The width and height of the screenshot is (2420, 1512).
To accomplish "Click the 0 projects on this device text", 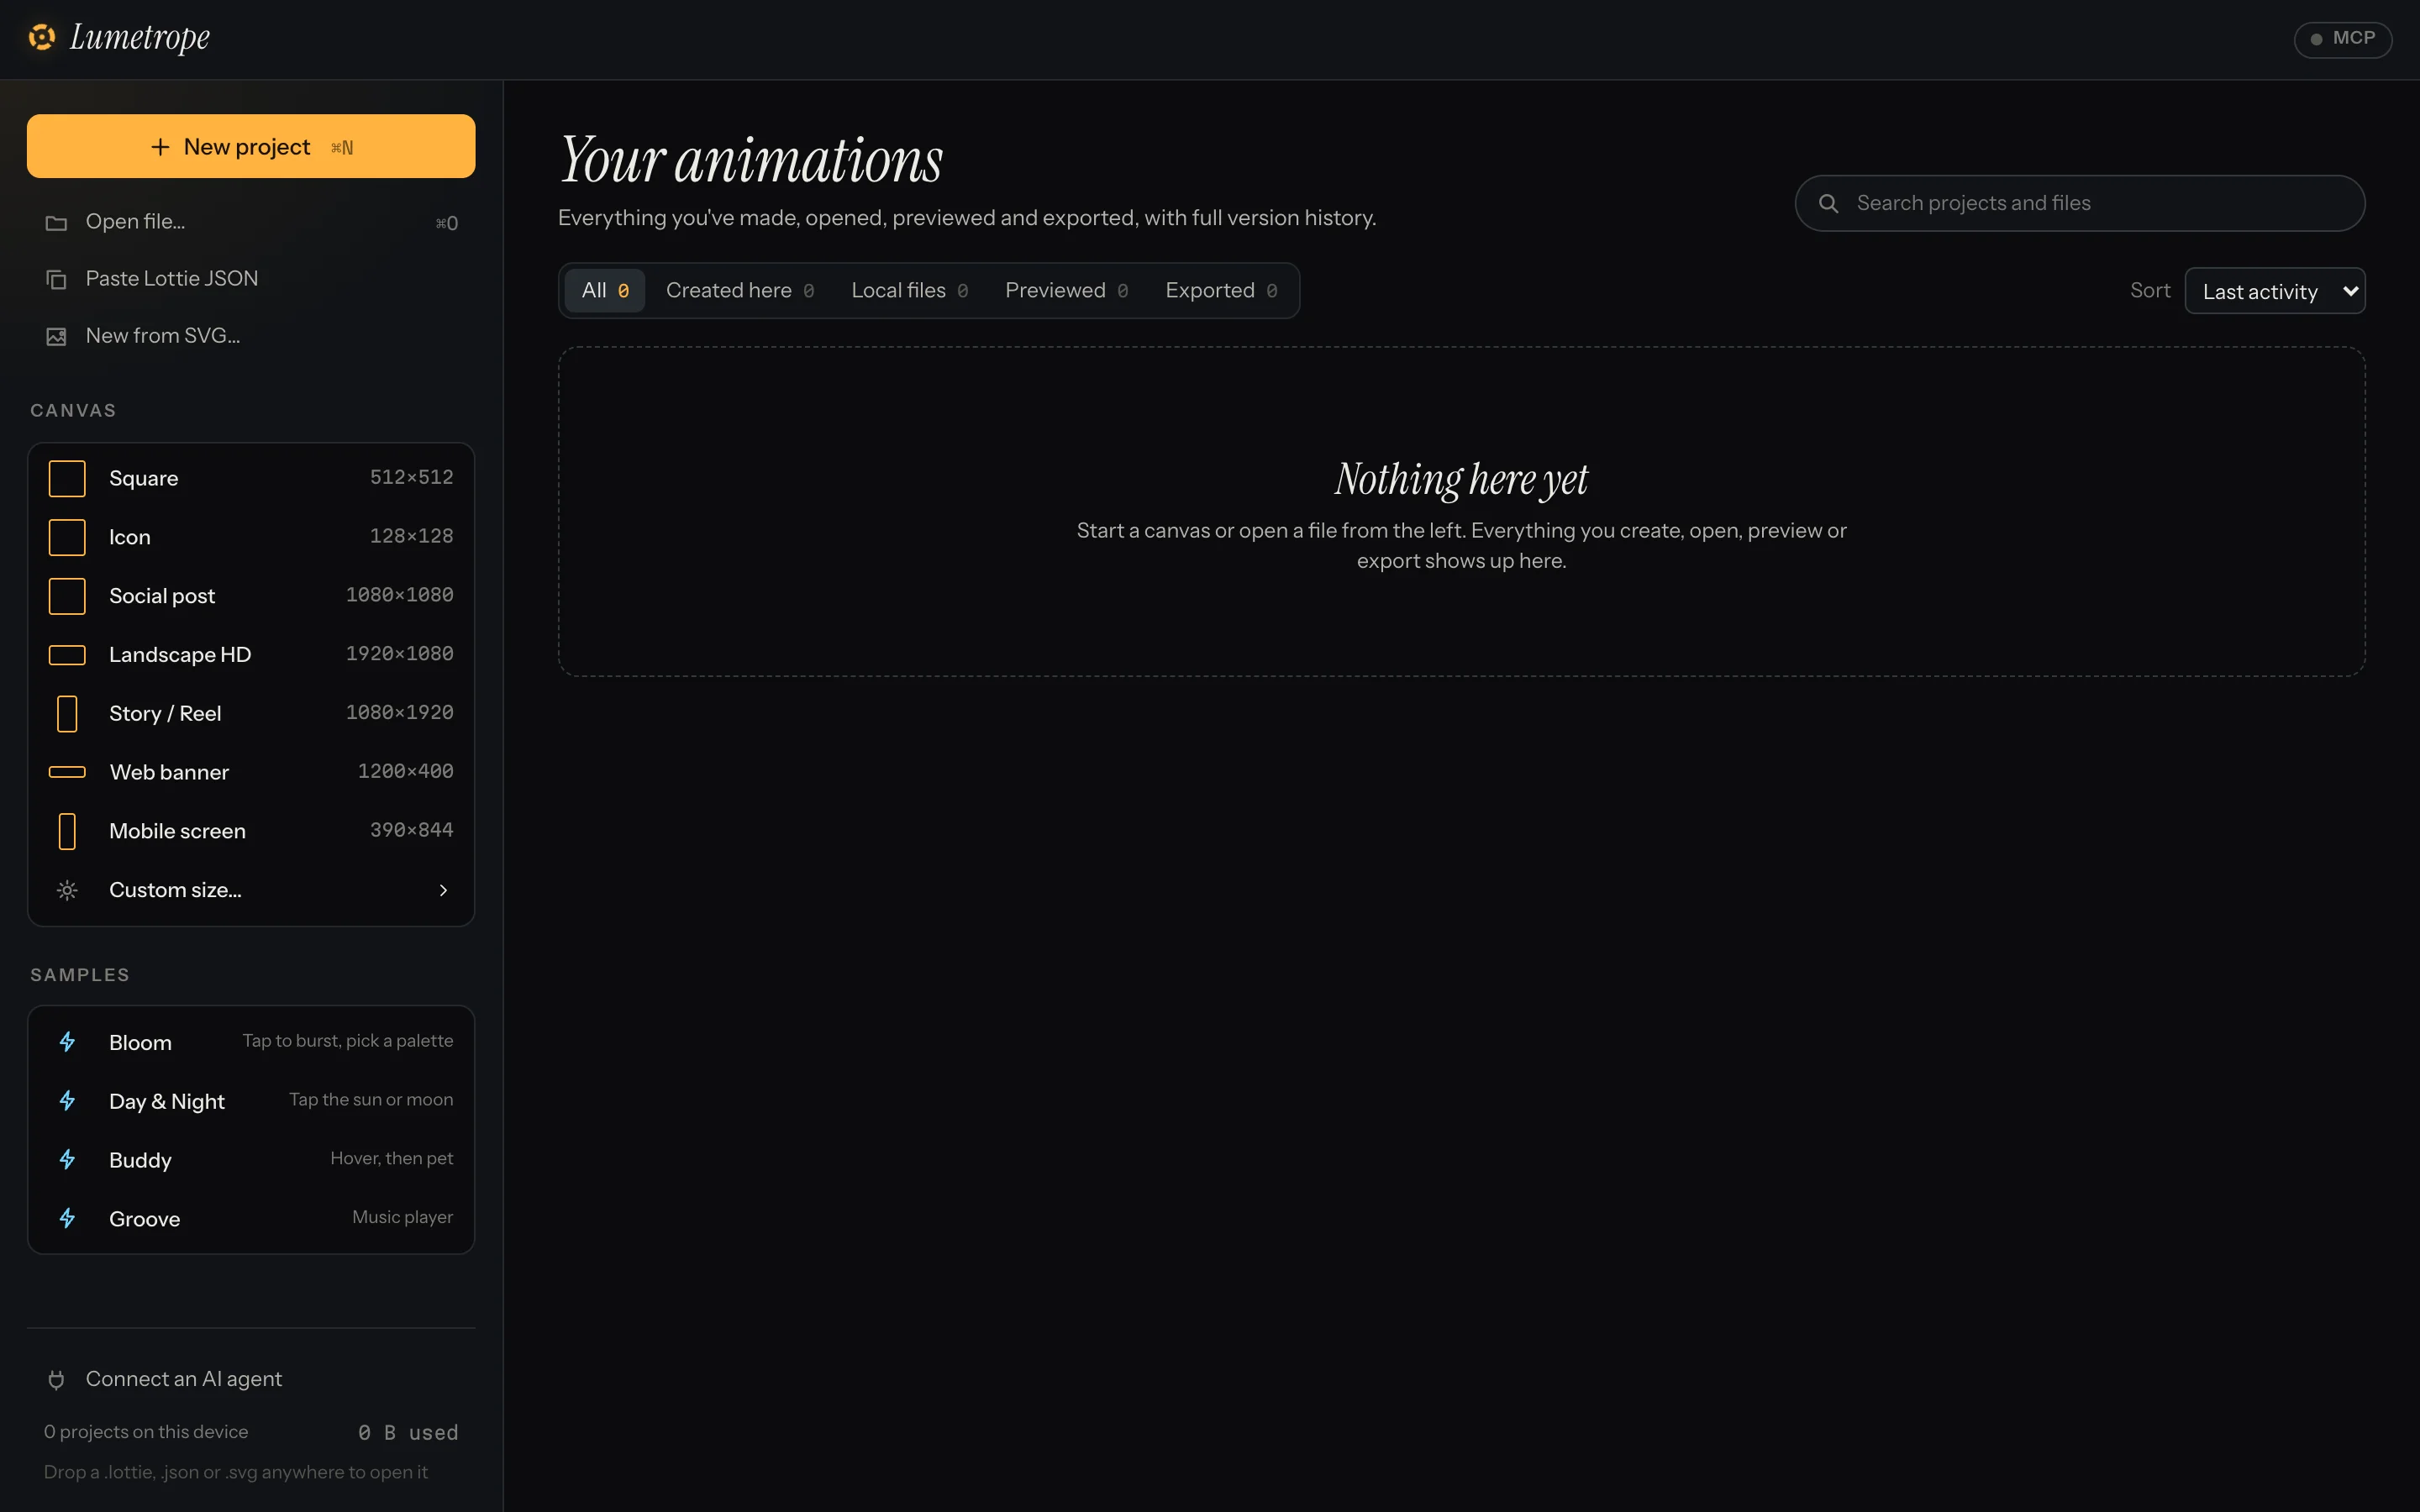I will [146, 1432].
